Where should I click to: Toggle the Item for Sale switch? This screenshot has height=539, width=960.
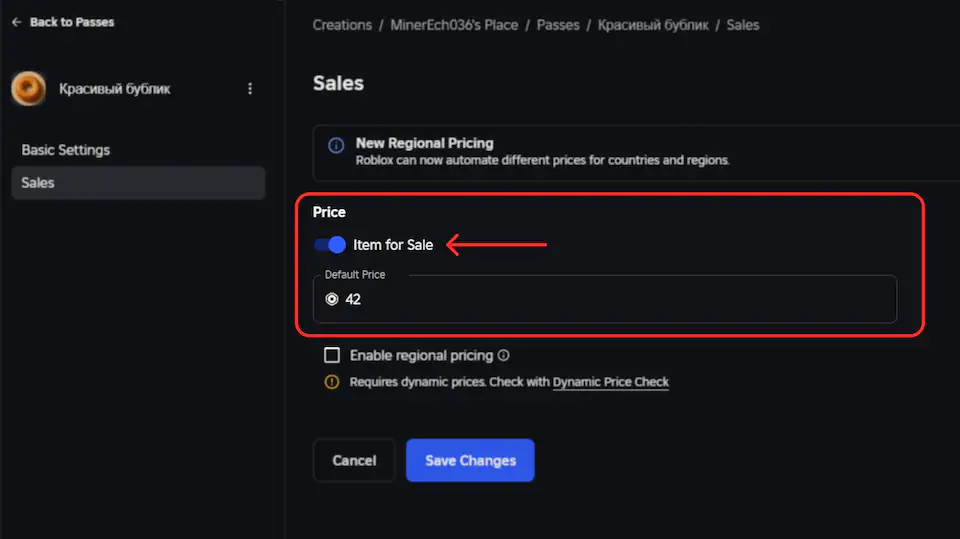[x=330, y=245]
